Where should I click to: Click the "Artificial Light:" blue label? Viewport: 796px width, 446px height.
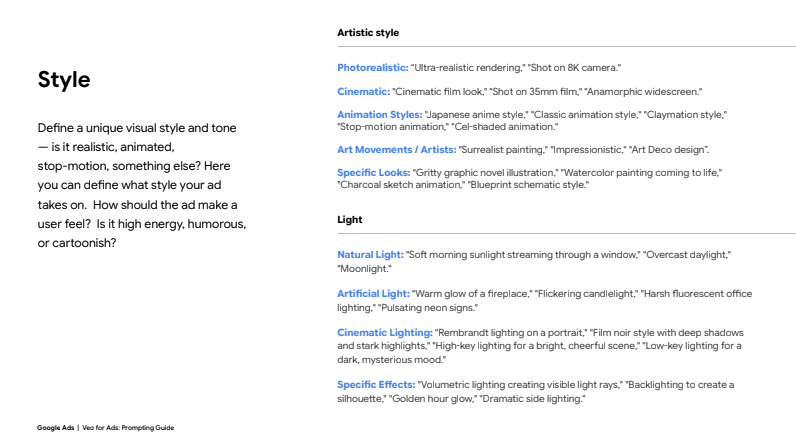(374, 294)
